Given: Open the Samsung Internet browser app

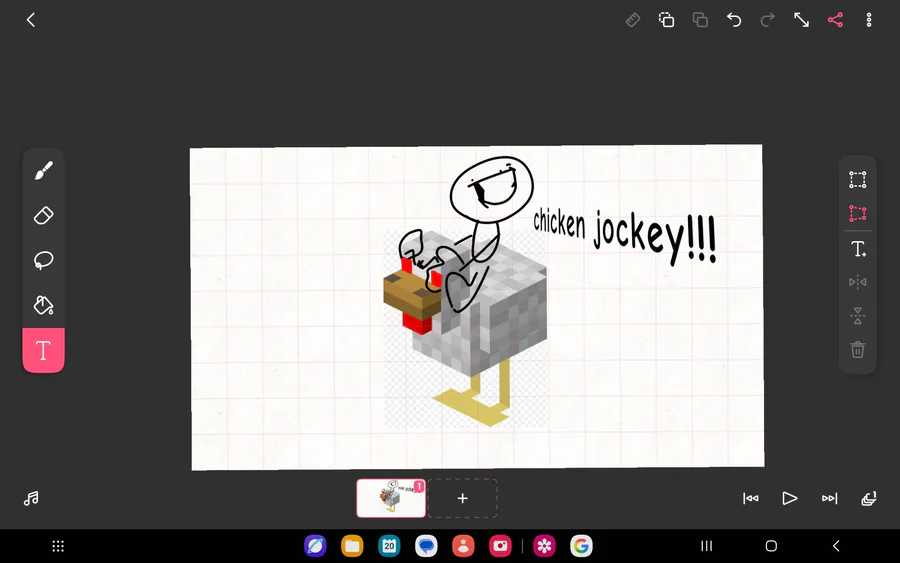Looking at the screenshot, I should pyautogui.click(x=315, y=546).
